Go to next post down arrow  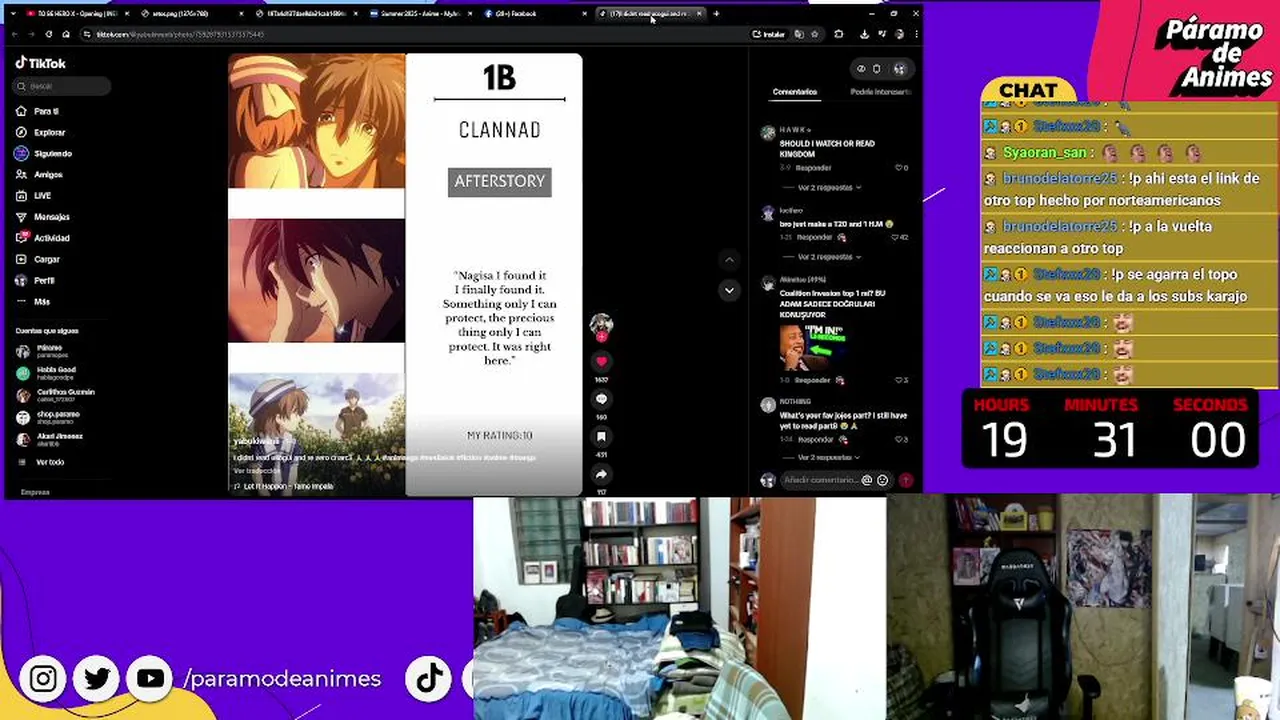729,290
